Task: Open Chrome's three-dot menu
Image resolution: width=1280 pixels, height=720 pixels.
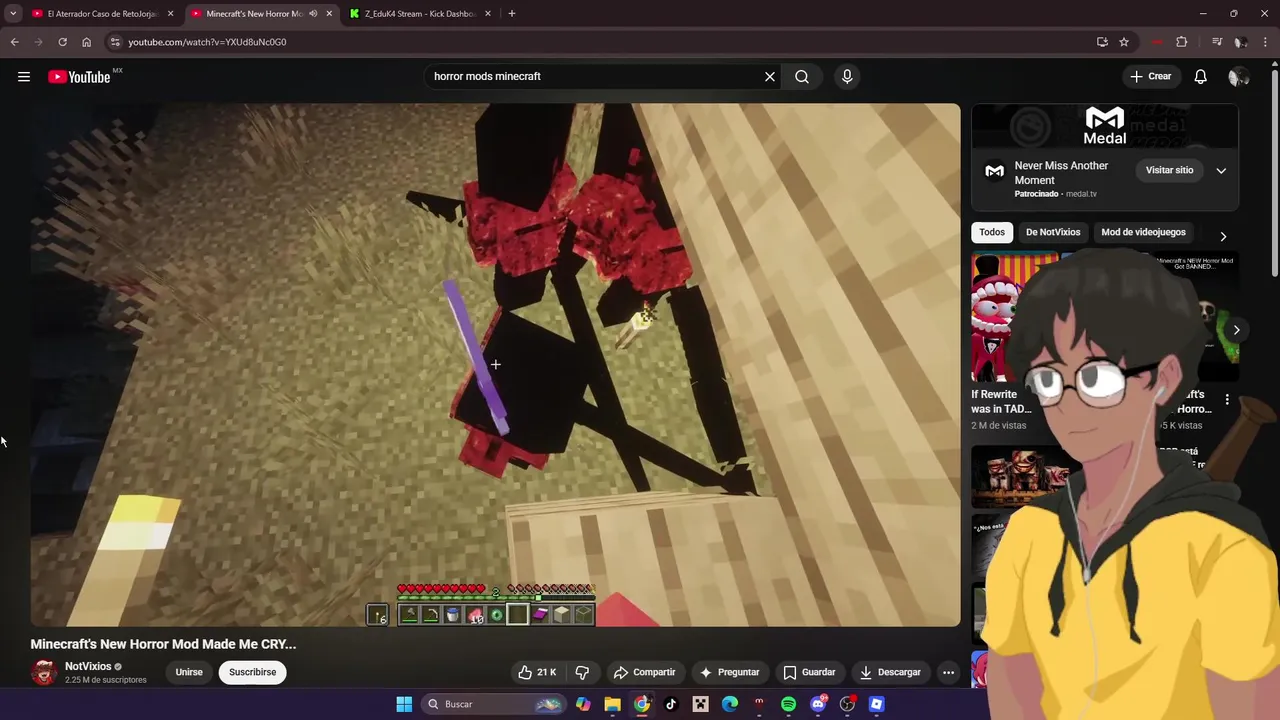Action: point(1266,42)
